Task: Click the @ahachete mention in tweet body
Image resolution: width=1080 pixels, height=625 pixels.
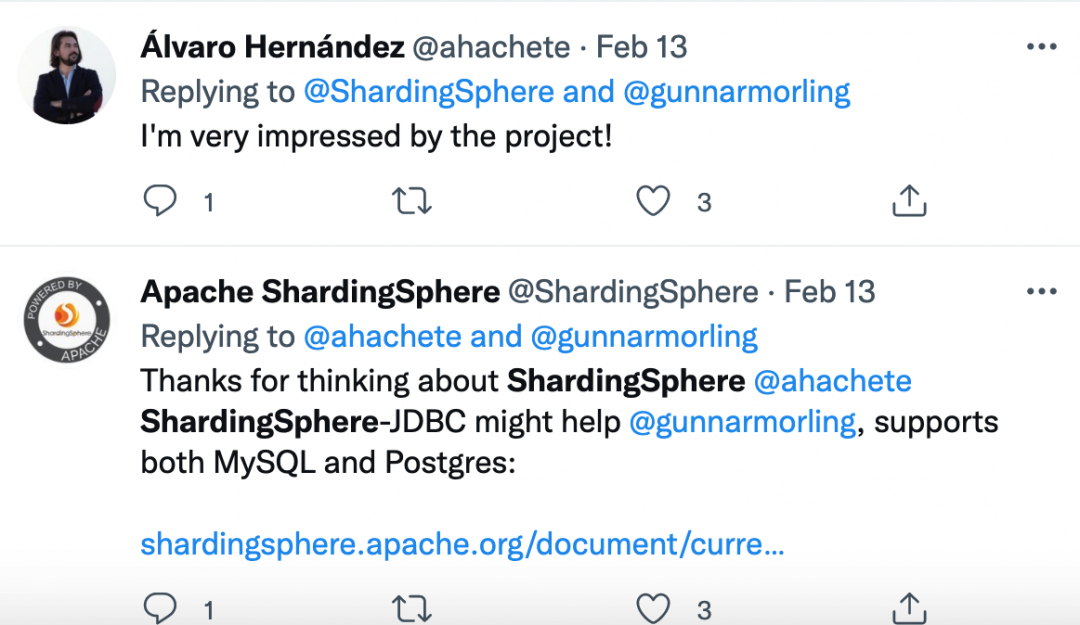Action: pos(832,381)
